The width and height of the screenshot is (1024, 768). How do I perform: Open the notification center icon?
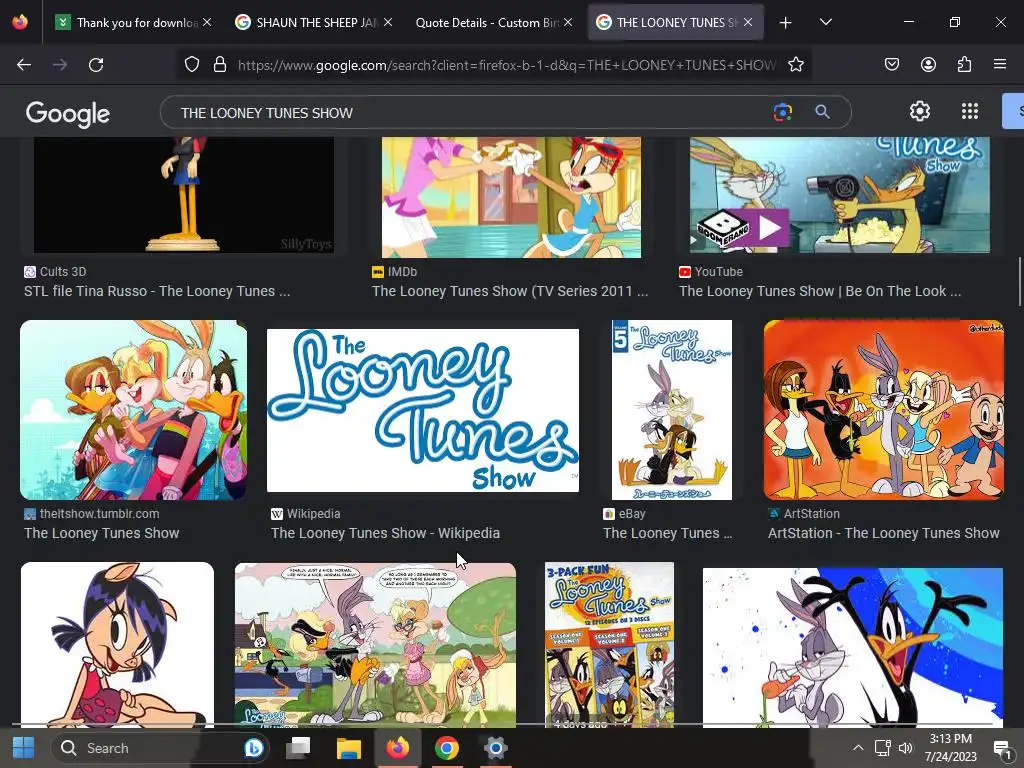coord(1002,748)
